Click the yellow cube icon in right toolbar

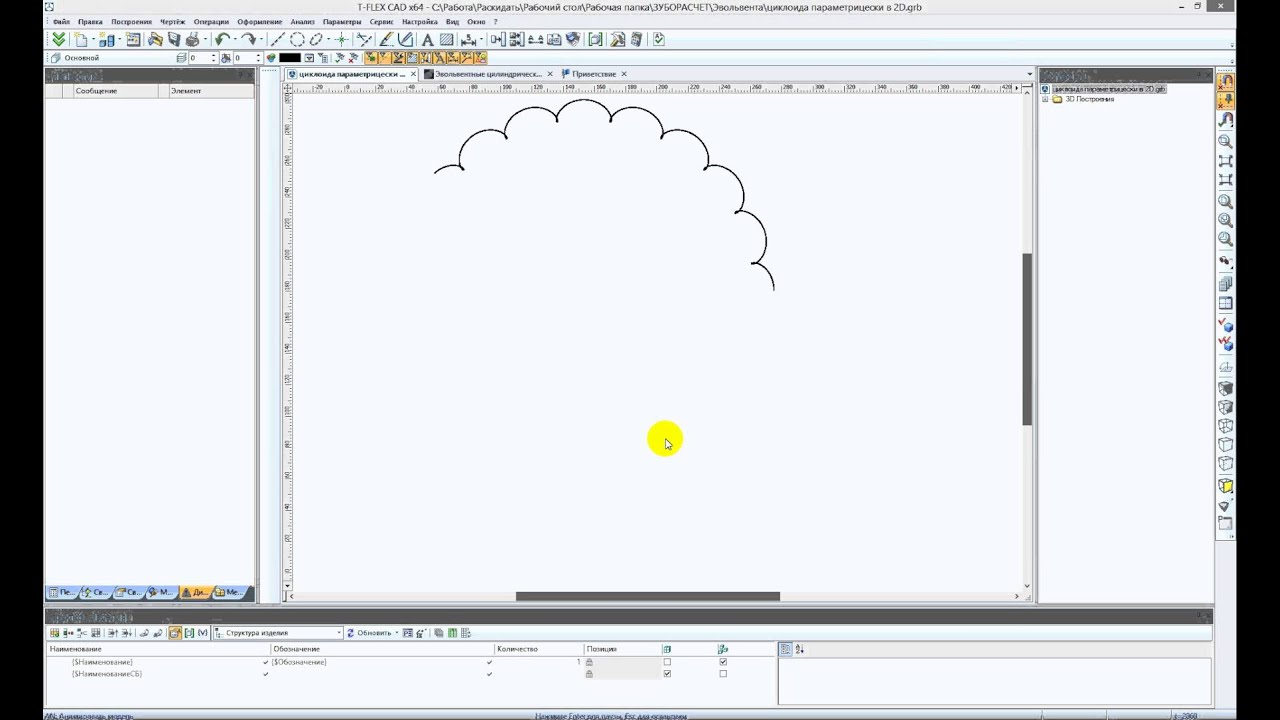(x=1225, y=485)
